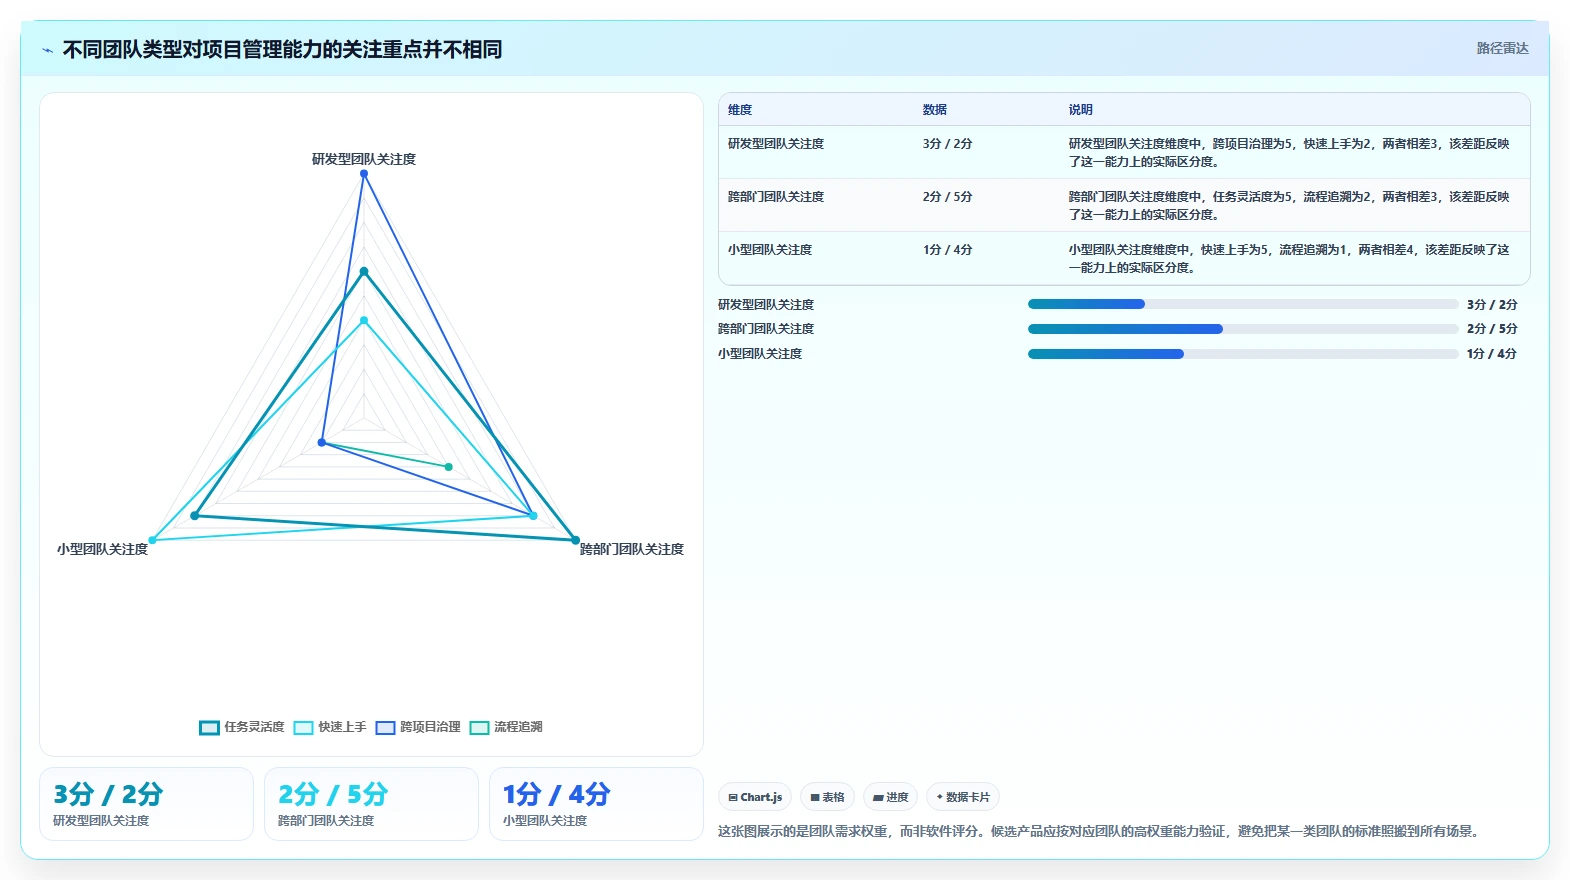Viewport: 1570px width, 880px height.
Task: Click the Chart.js tag
Action: (x=755, y=797)
